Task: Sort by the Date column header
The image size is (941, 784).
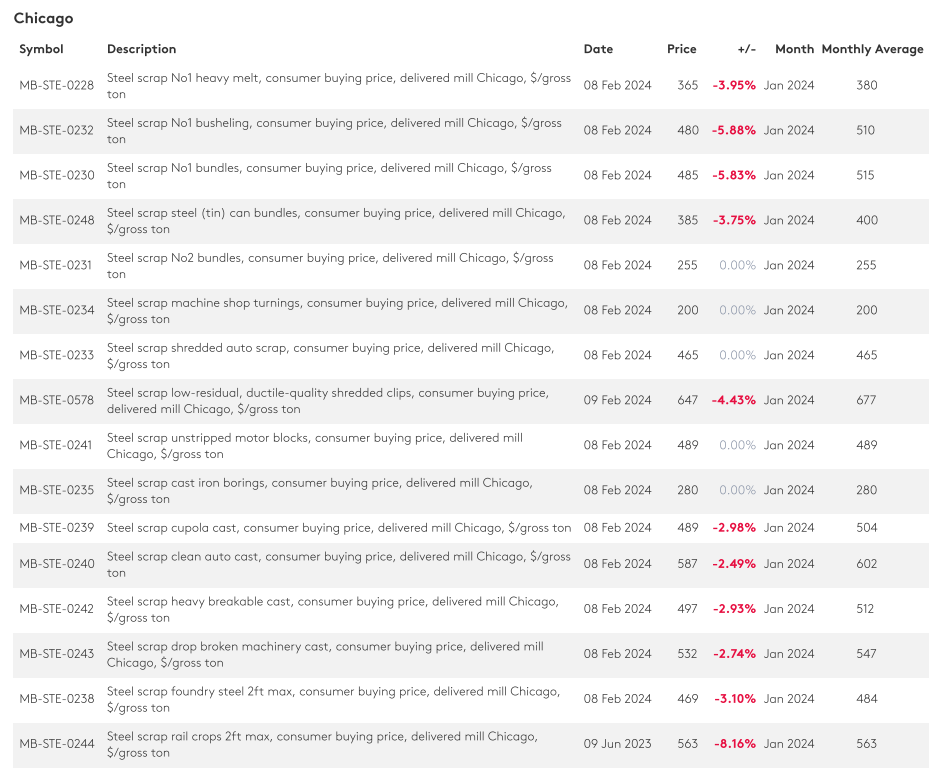Action: coord(598,49)
